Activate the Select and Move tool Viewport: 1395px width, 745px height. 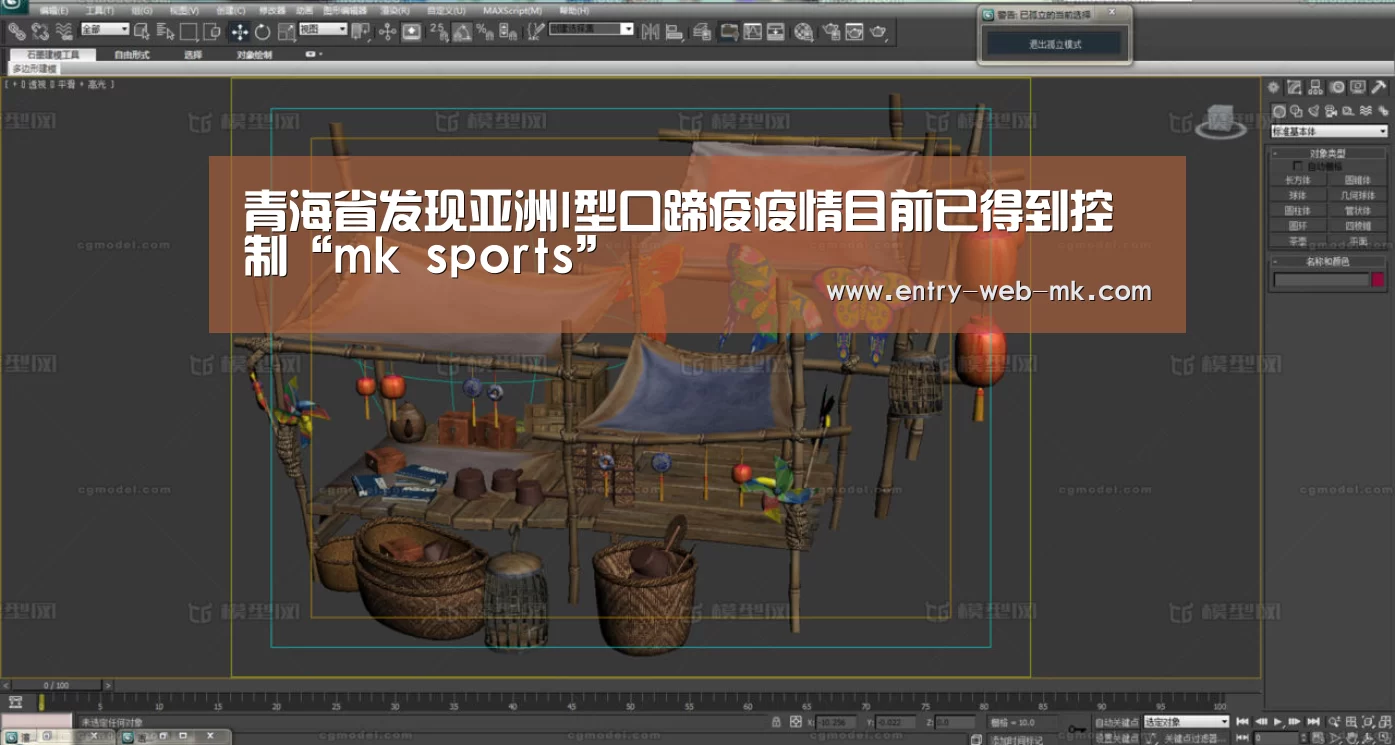[239, 31]
